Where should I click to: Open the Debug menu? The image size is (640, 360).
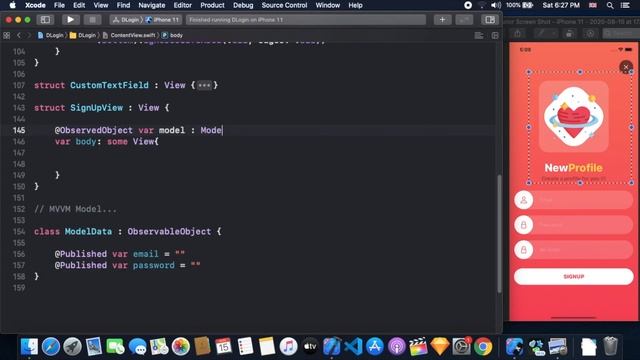243,5
